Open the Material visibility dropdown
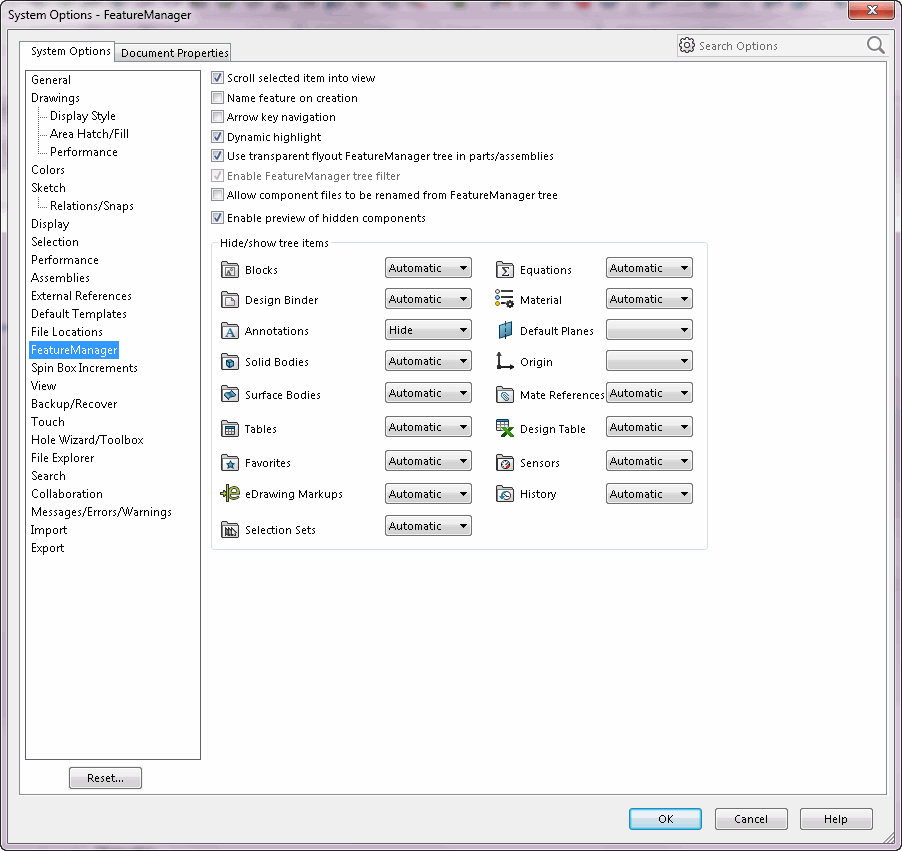Viewport: 902px width, 851px height. click(x=649, y=299)
